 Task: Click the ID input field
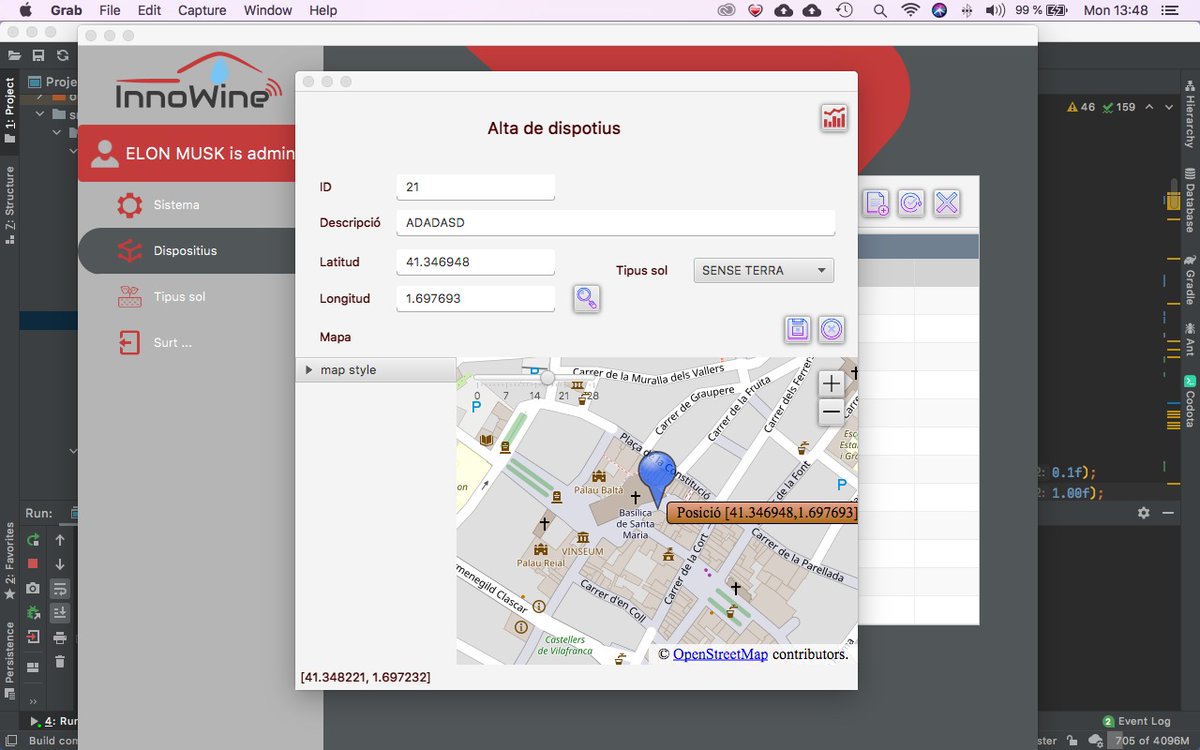pos(475,187)
